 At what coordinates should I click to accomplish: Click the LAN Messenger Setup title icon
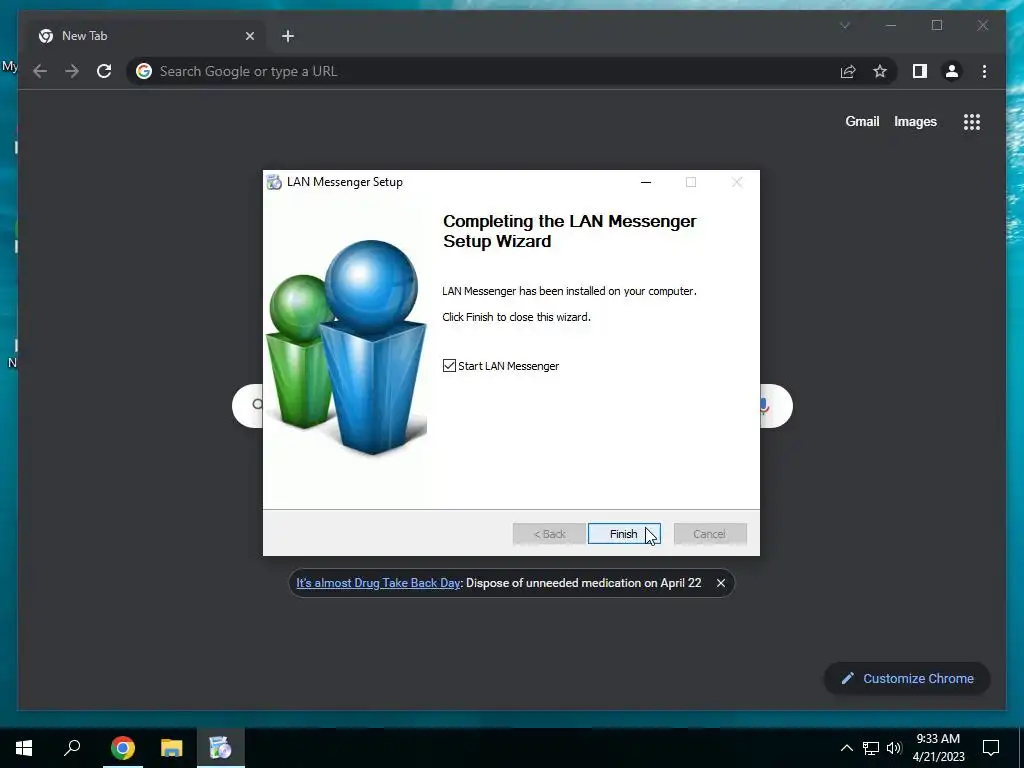274,182
